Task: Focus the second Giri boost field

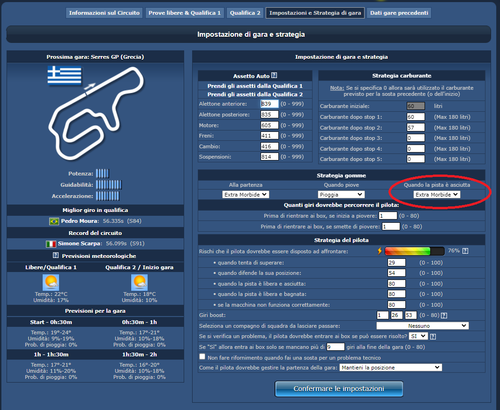Action: click(x=397, y=315)
